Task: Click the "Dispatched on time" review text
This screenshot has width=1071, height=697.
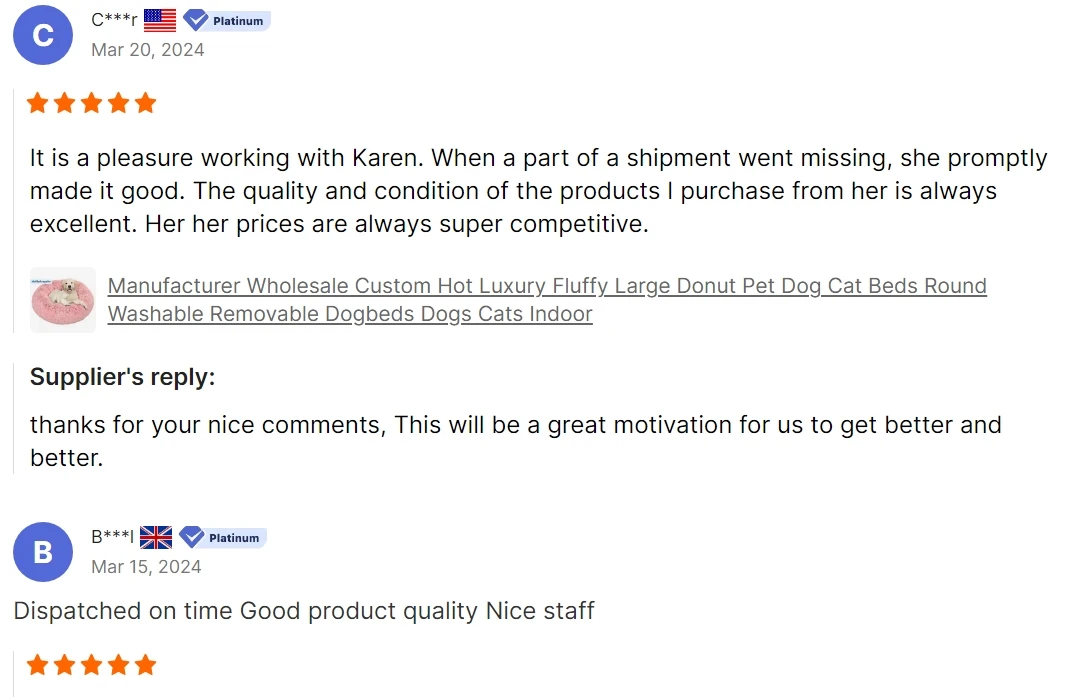Action: click(304, 610)
